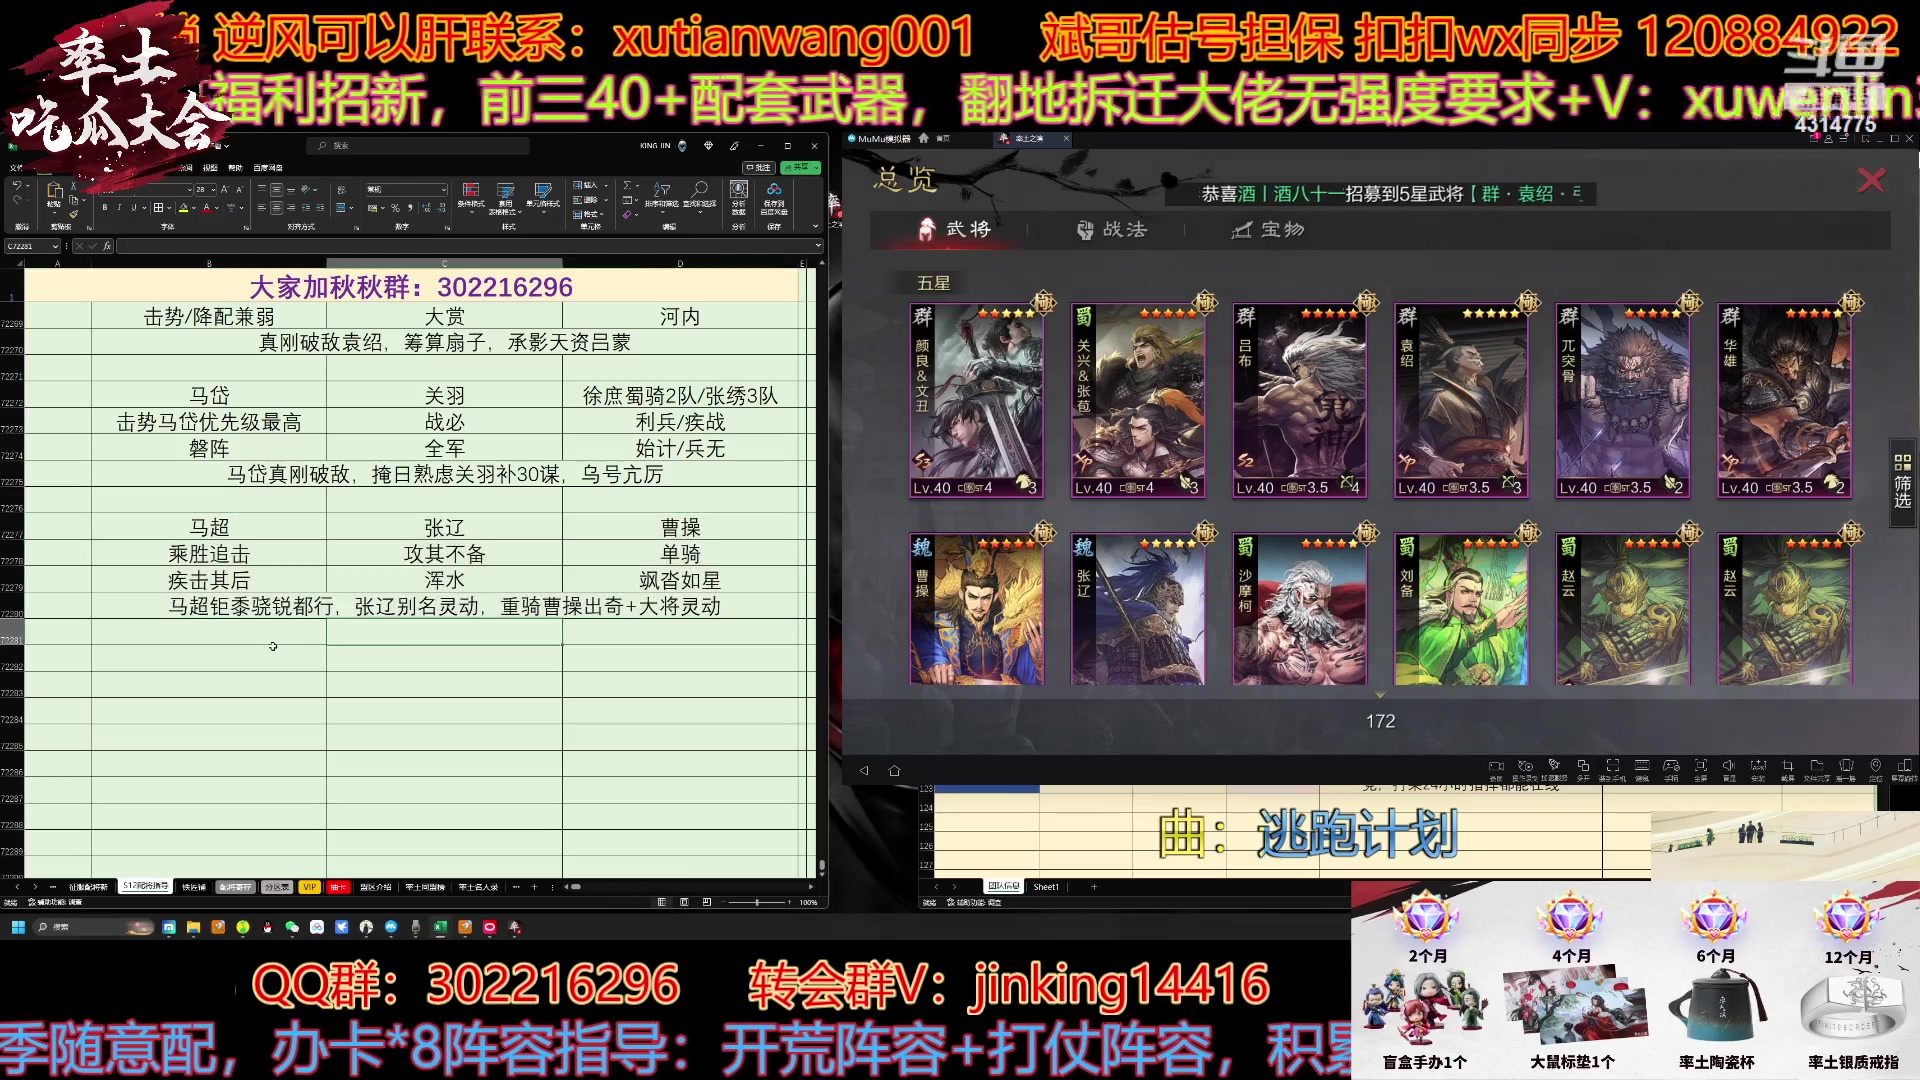
Task: Expand the formula bar with chevron
Action: point(818,245)
